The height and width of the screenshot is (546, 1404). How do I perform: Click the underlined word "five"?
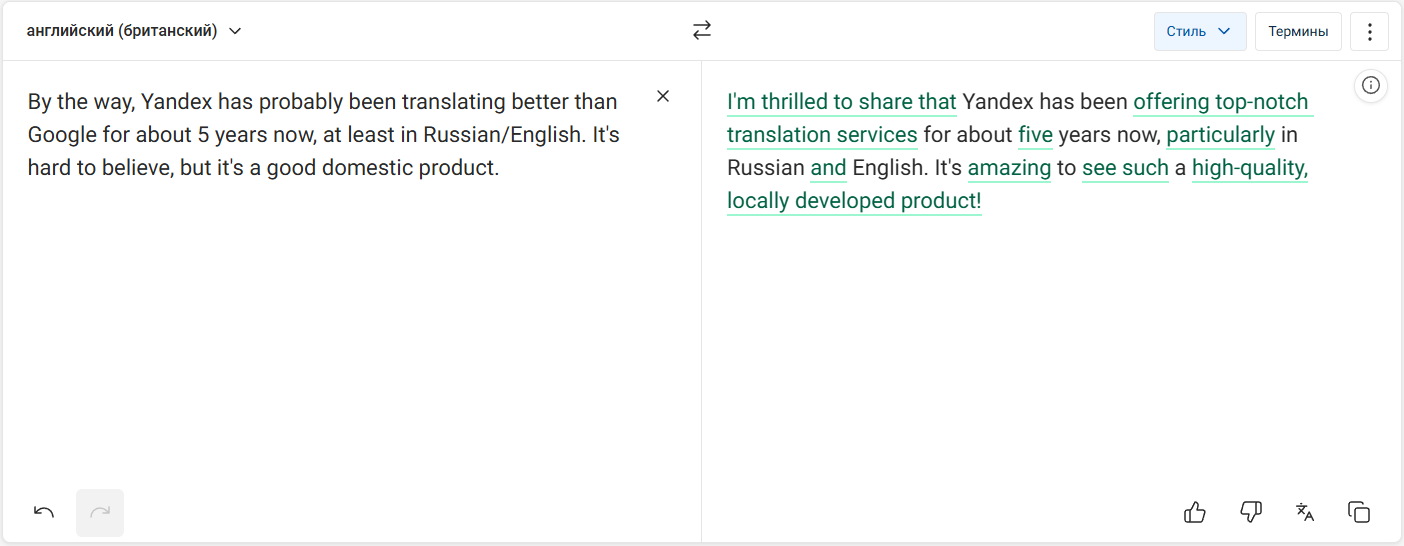point(1035,135)
